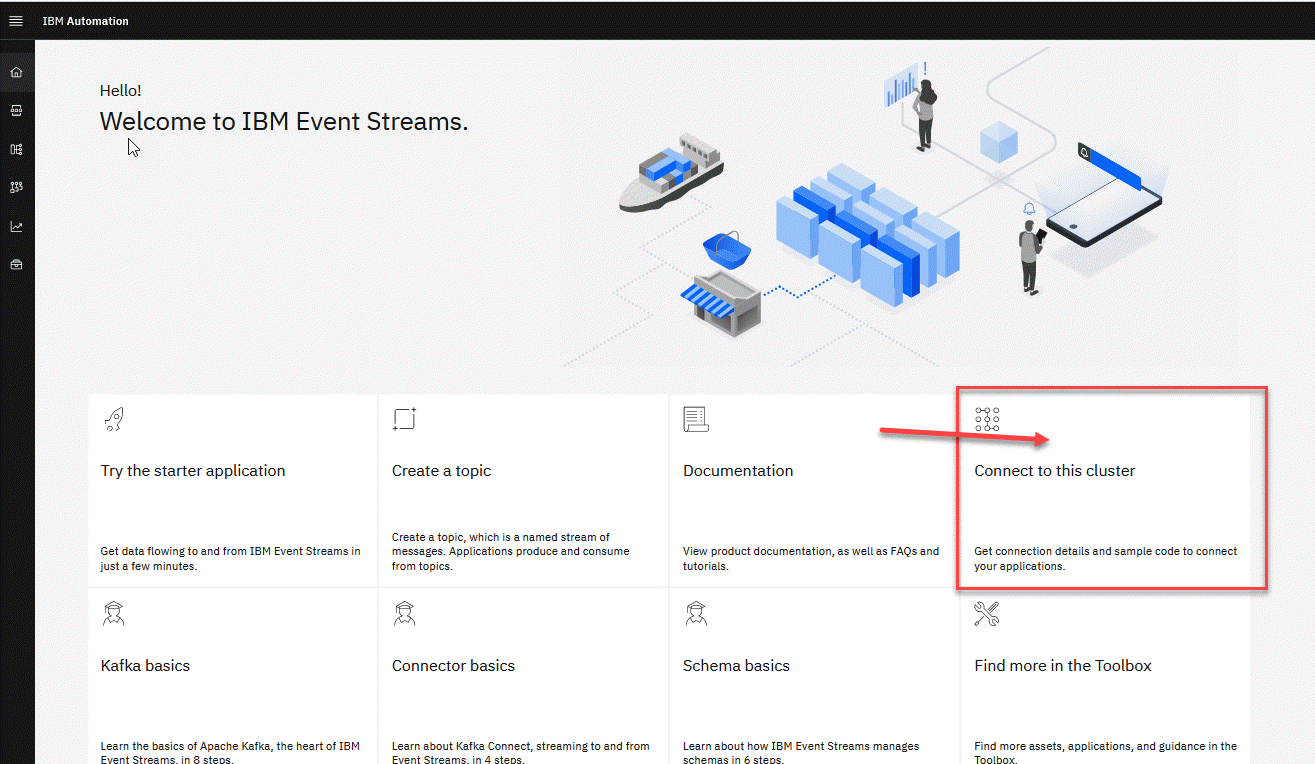Viewport: 1315px width, 764px height.
Task: Open Topics from the sidebar icon
Action: (16, 110)
